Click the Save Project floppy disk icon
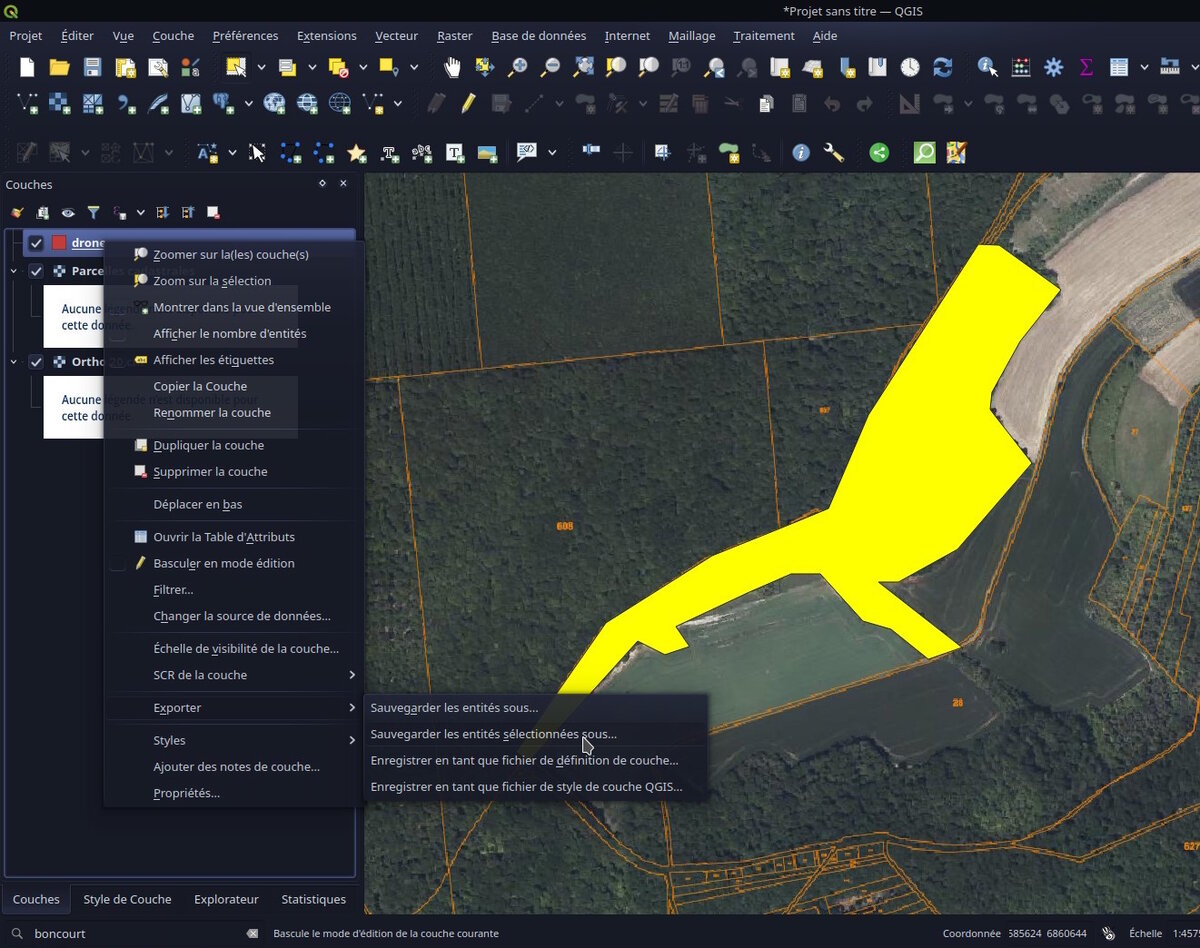Screen dimensions: 1200x948 (92, 67)
